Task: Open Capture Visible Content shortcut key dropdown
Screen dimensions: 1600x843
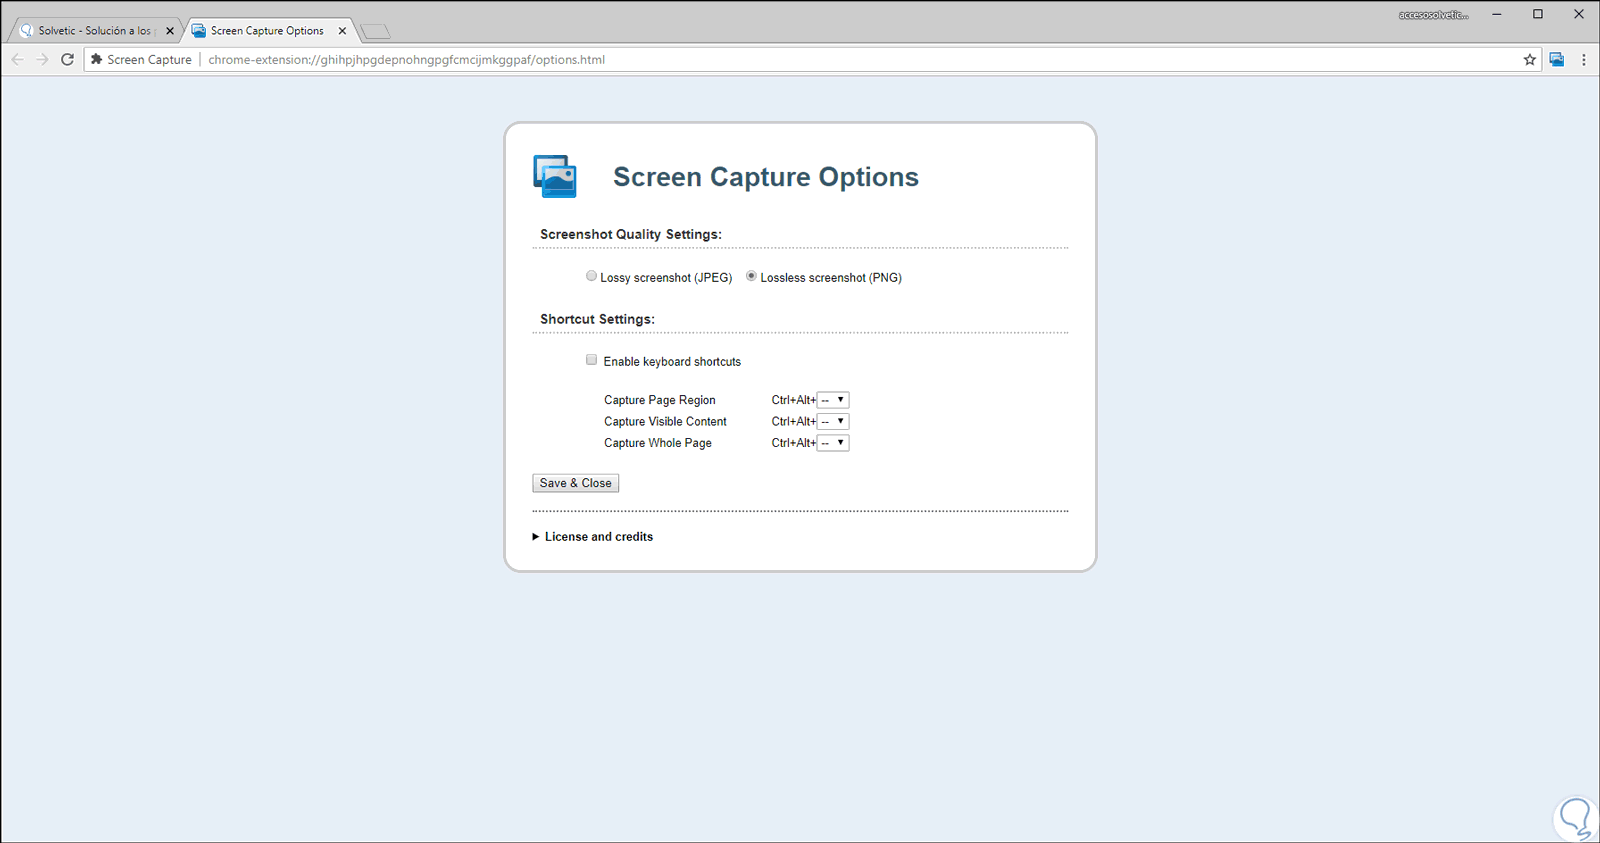Action: [x=833, y=421]
